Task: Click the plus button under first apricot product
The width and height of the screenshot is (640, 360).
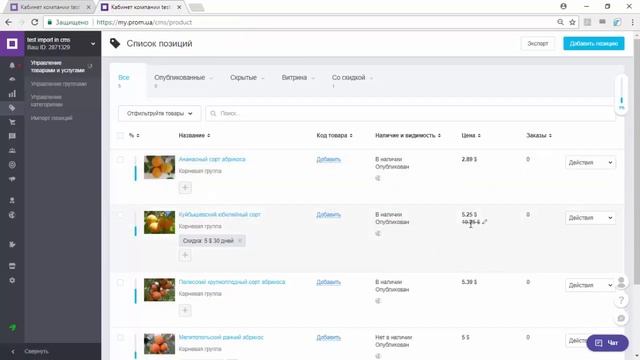Action: click(x=185, y=188)
